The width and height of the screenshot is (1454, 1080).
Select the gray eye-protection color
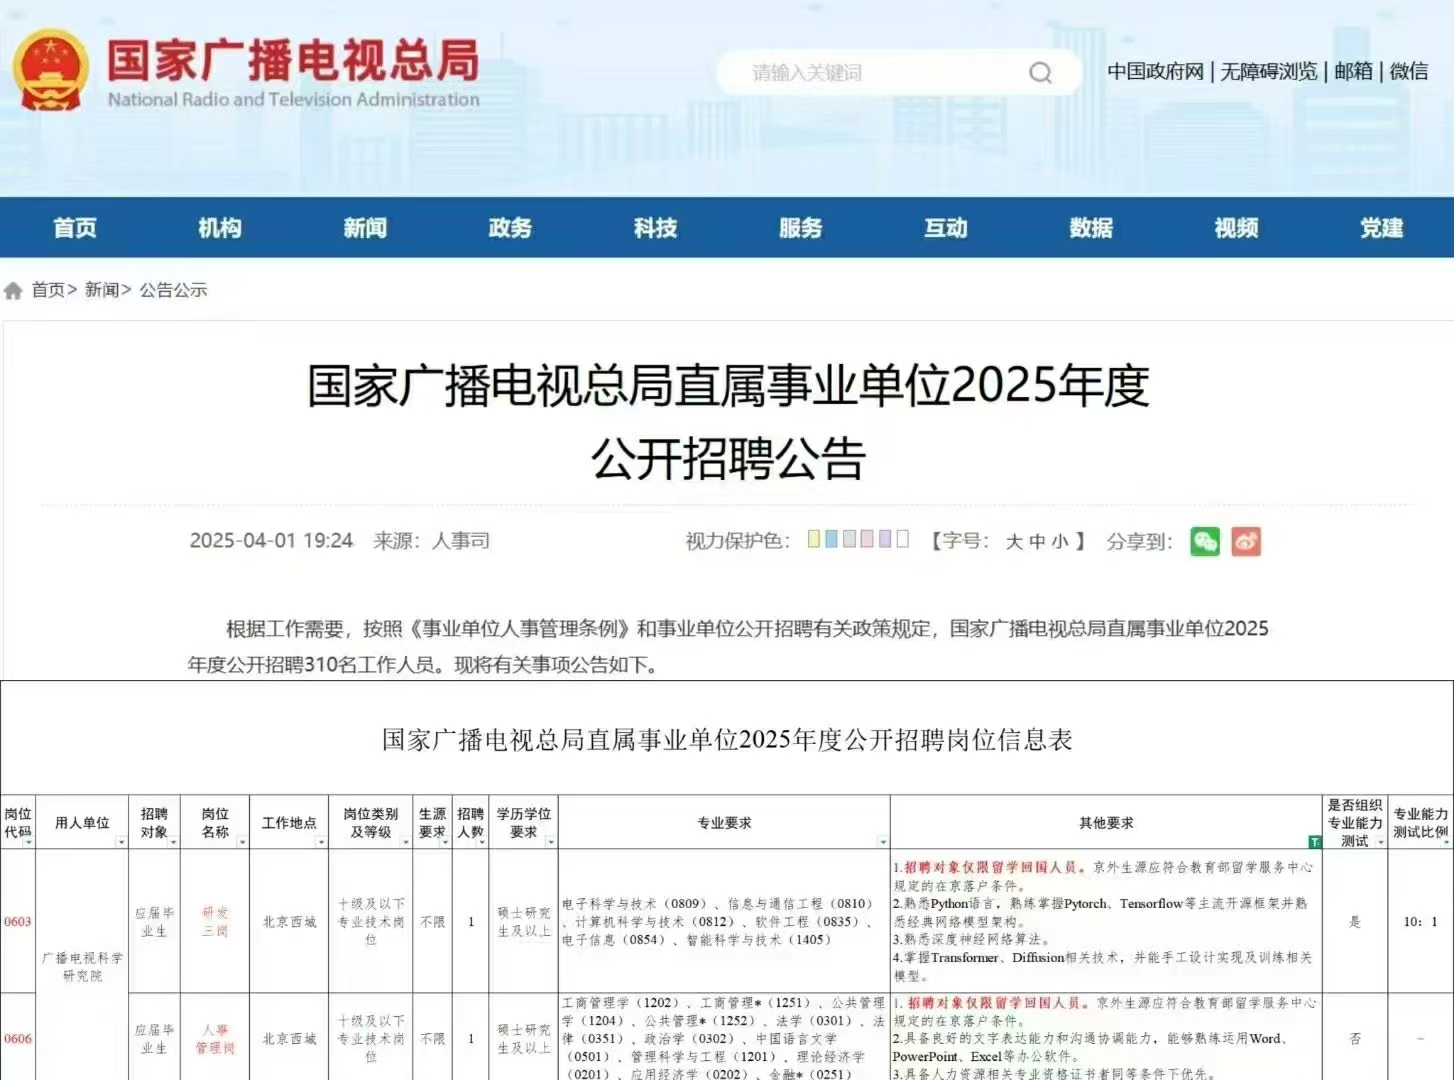(849, 539)
